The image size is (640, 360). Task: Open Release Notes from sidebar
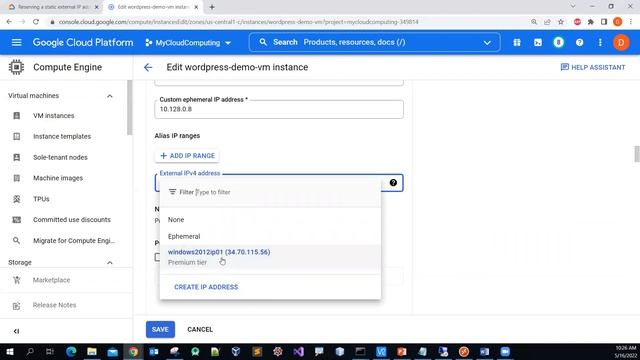pos(54,305)
